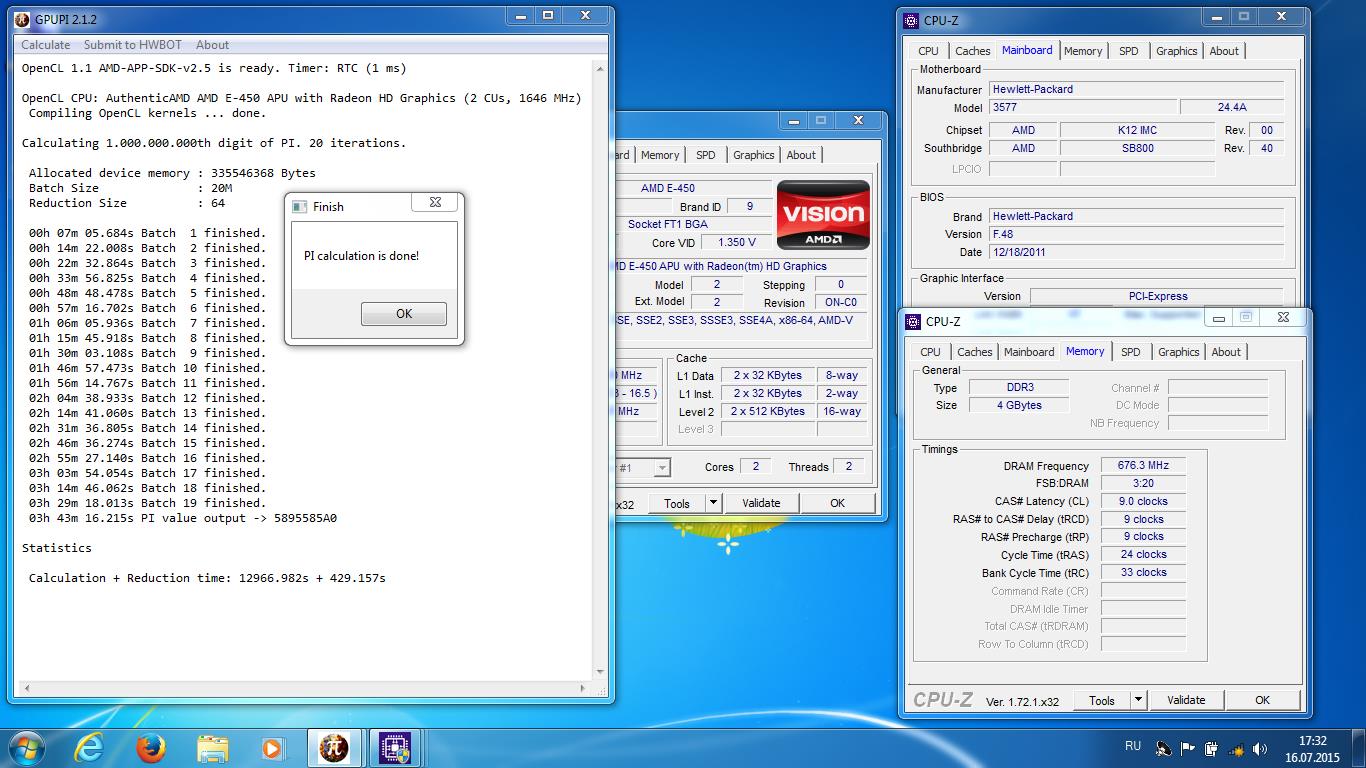The width and height of the screenshot is (1366, 768).
Task: Click the RU language indicator
Action: pyautogui.click(x=1133, y=746)
